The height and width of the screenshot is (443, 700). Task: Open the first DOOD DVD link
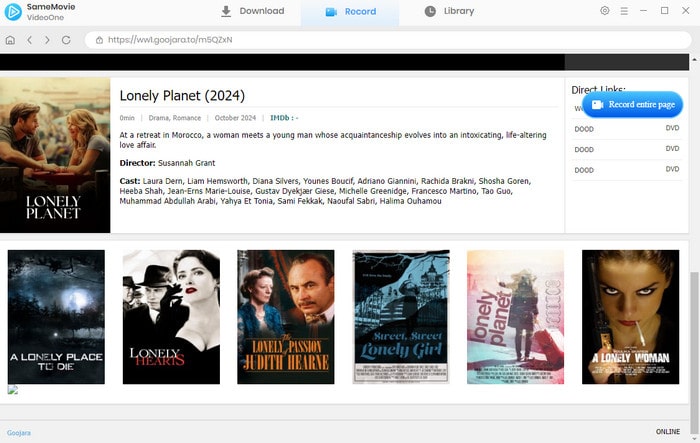627,129
